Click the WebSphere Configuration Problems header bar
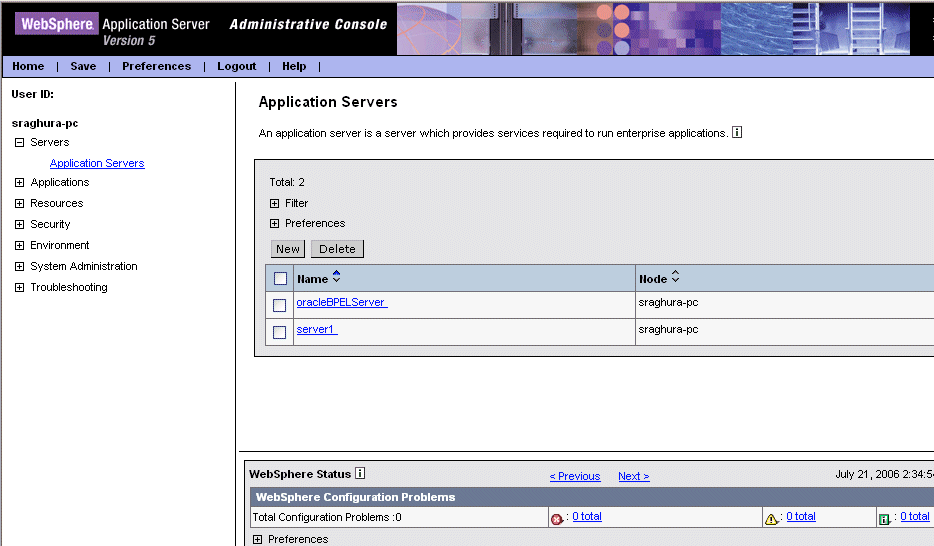The height and width of the screenshot is (546, 934). pyautogui.click(x=592, y=497)
